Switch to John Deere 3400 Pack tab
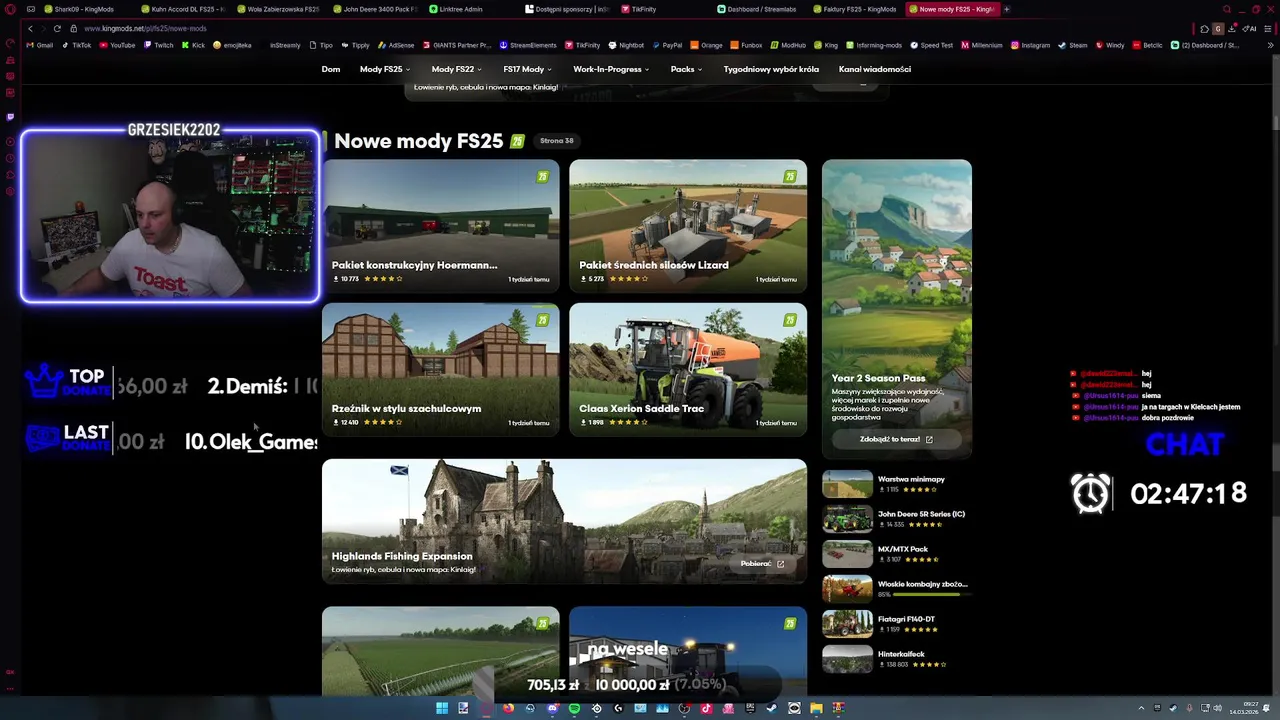The width and height of the screenshot is (1280, 720). (x=376, y=9)
